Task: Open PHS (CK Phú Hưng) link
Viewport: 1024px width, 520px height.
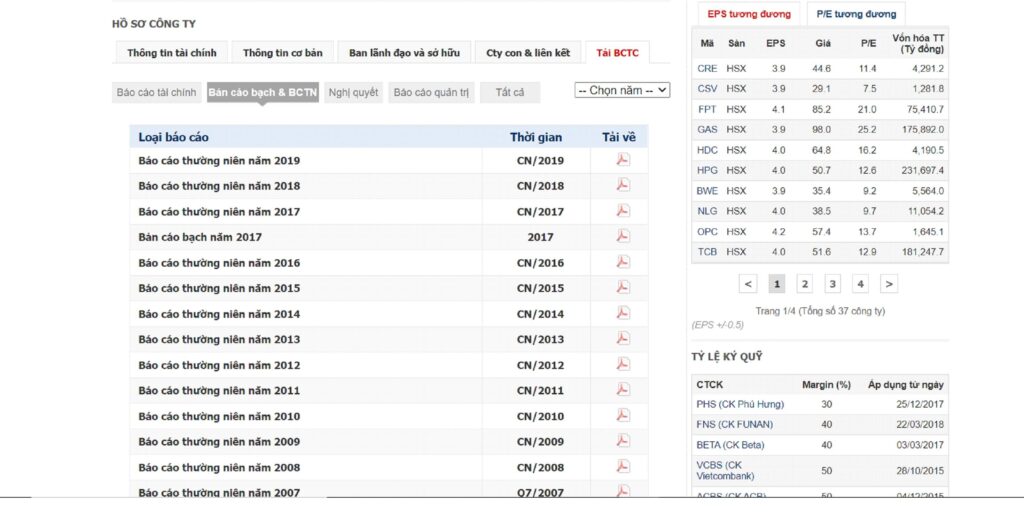Action: click(x=740, y=404)
